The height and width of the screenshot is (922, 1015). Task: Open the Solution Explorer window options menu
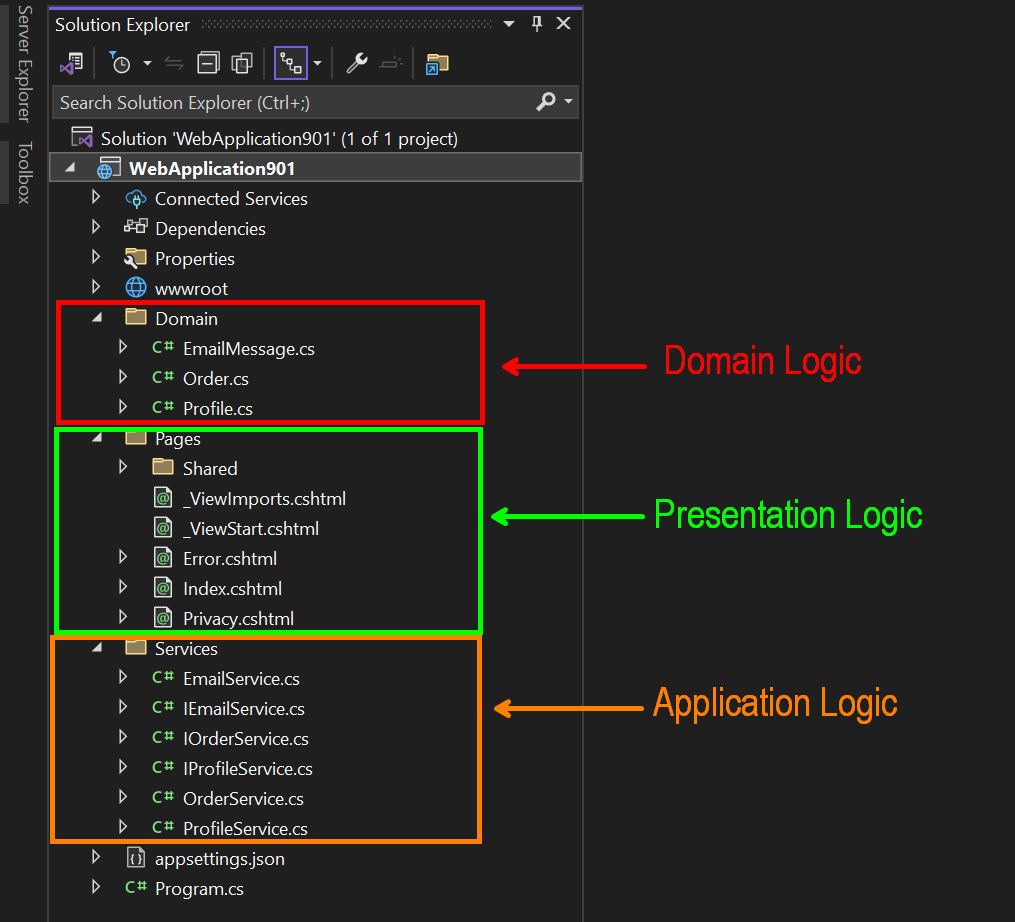tap(509, 24)
